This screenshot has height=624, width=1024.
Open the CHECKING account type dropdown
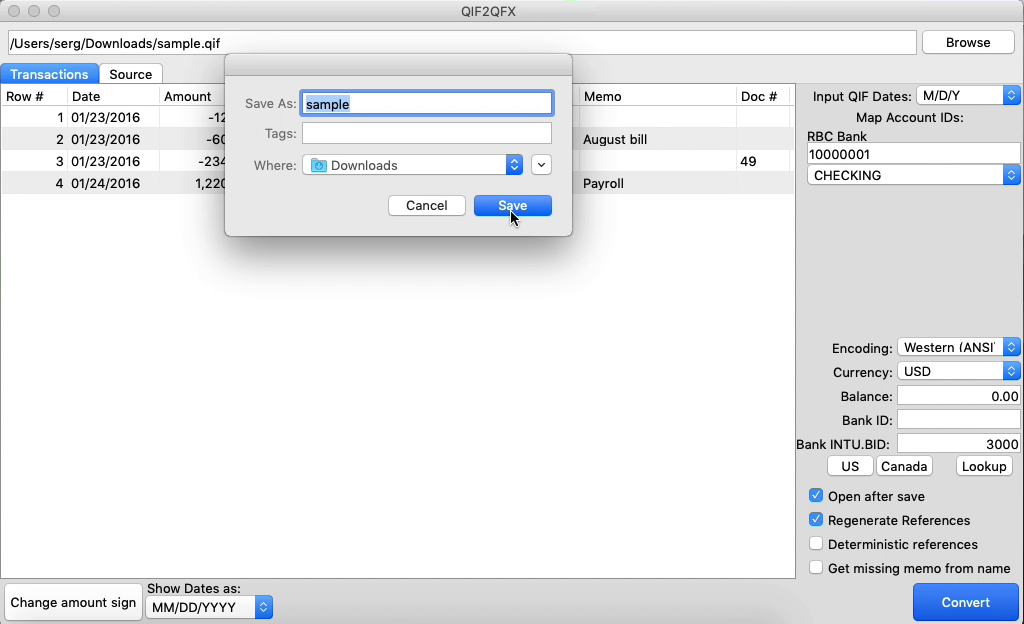(913, 175)
